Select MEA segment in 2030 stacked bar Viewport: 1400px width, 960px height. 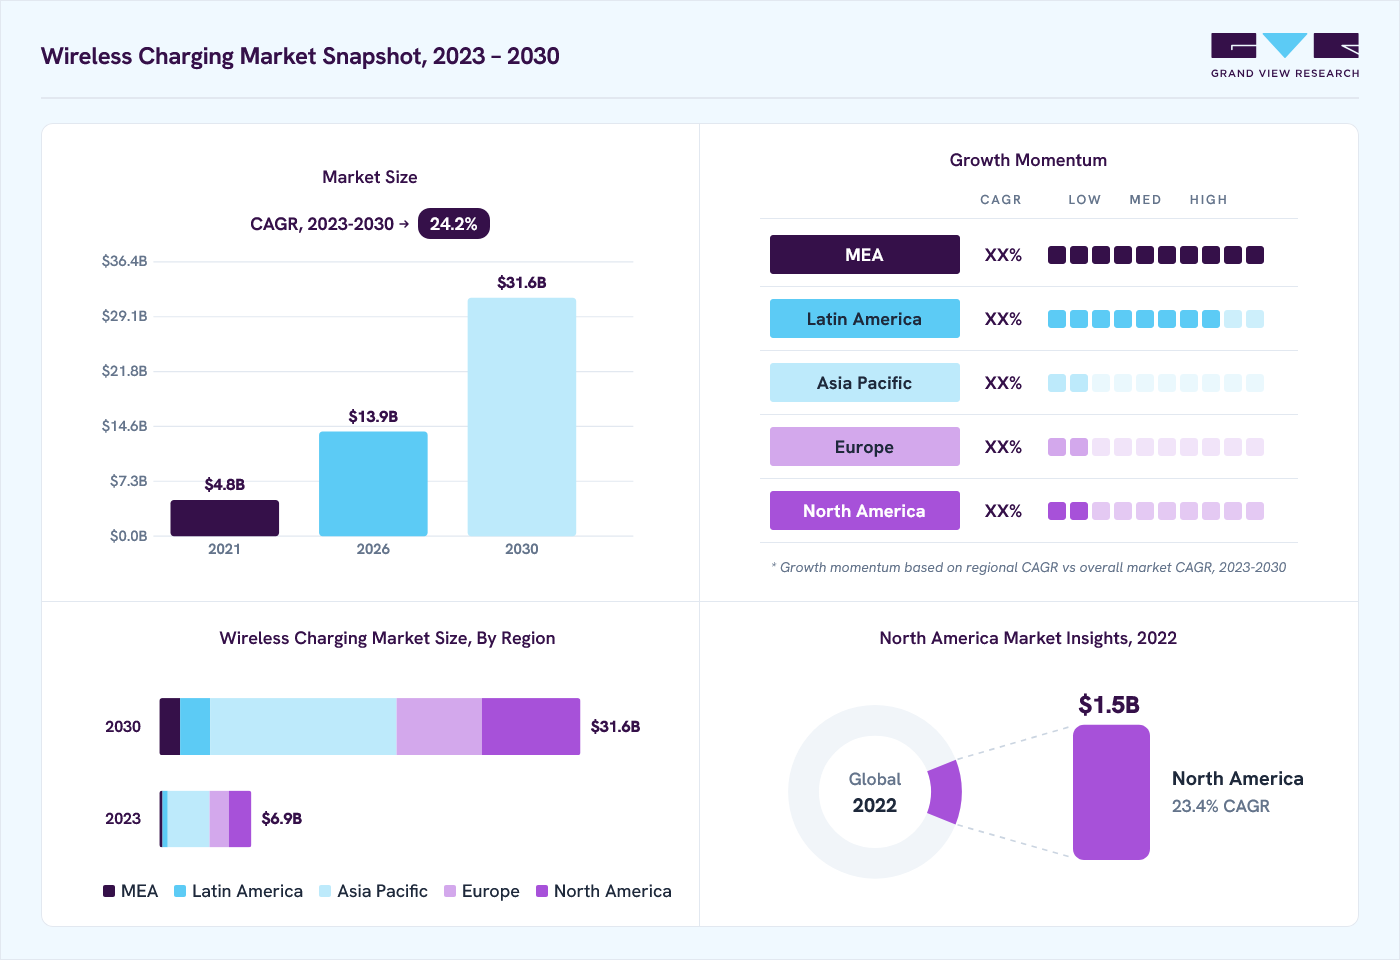tap(170, 727)
